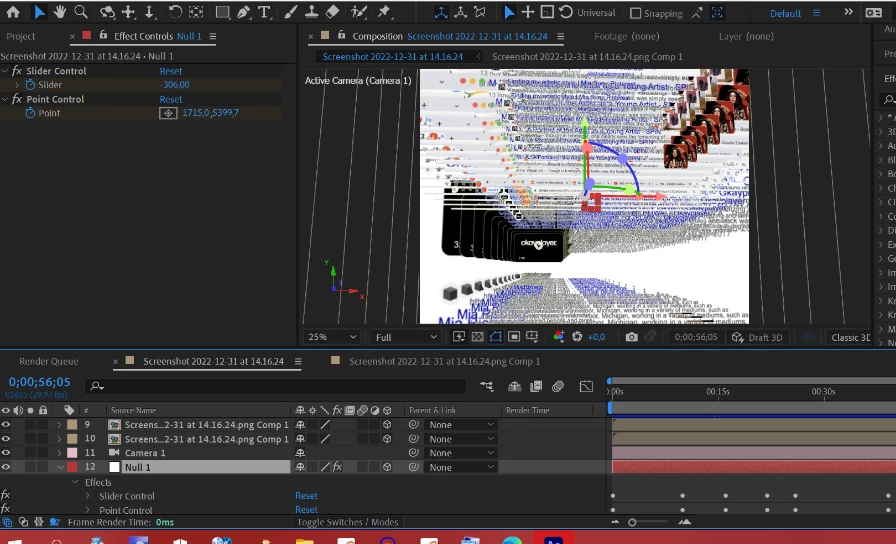The height and width of the screenshot is (544, 896).
Task: Select the Hand tool
Action: point(59,12)
